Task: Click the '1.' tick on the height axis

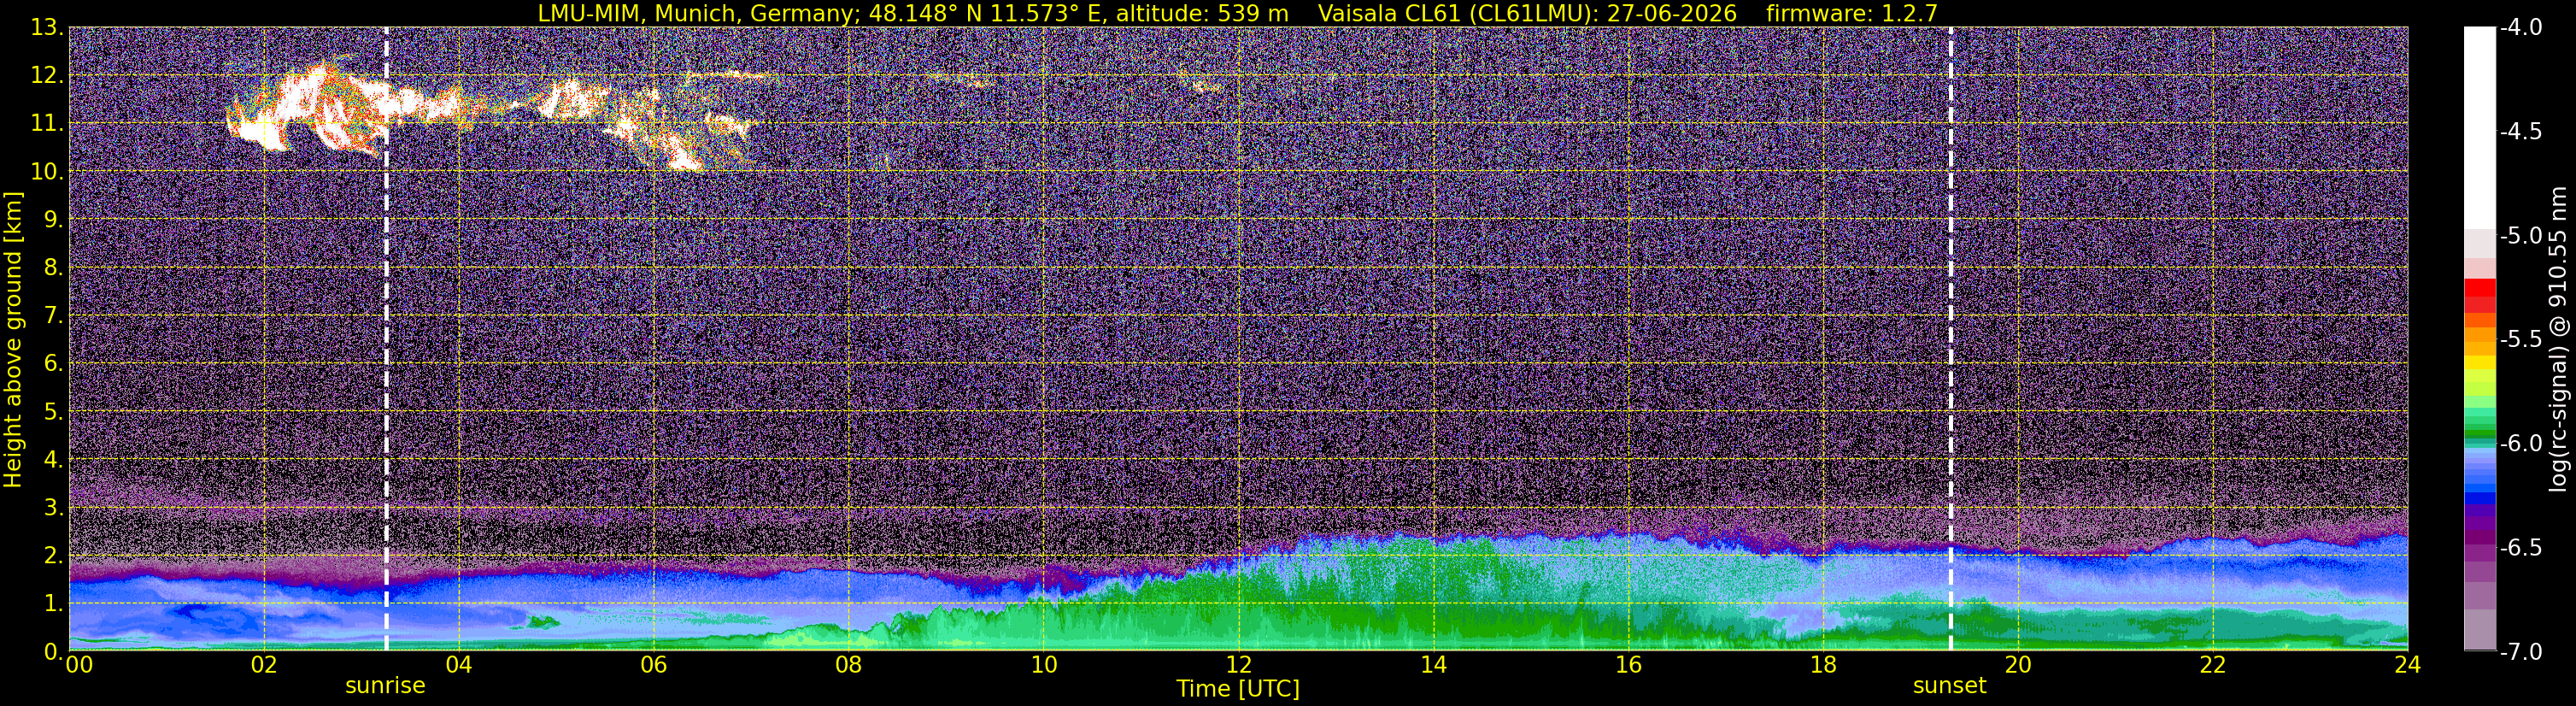Action: coord(54,604)
